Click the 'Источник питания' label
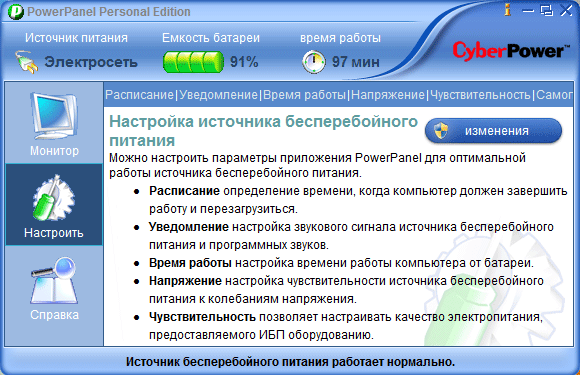Screen dimensions: 580x375 (76, 38)
